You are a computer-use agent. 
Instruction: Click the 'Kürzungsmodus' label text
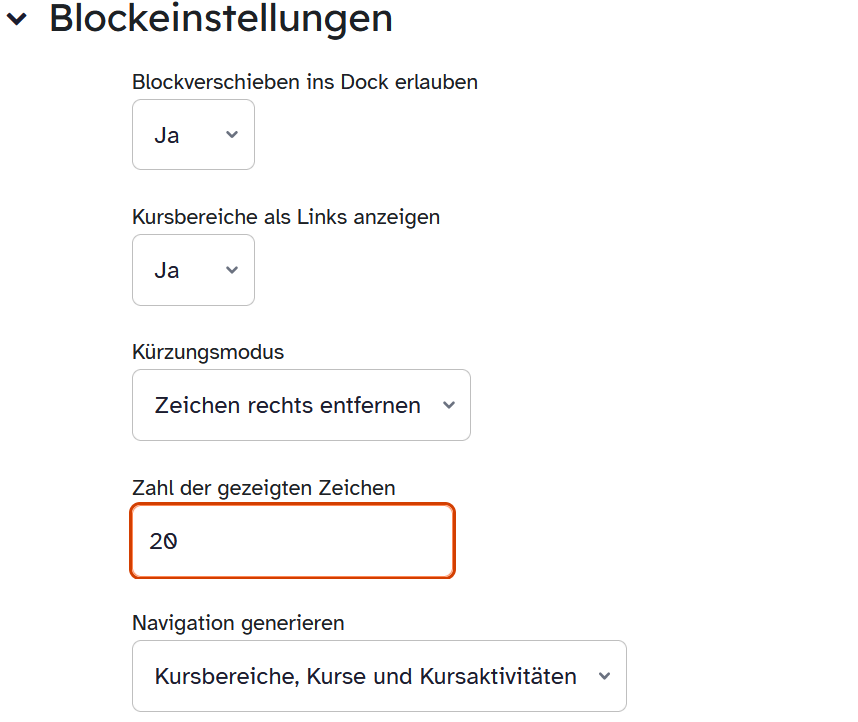208,352
